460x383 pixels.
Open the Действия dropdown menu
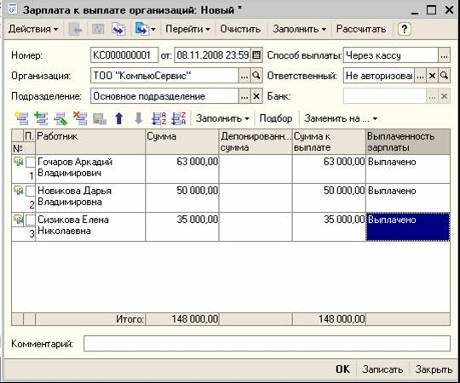(x=33, y=29)
